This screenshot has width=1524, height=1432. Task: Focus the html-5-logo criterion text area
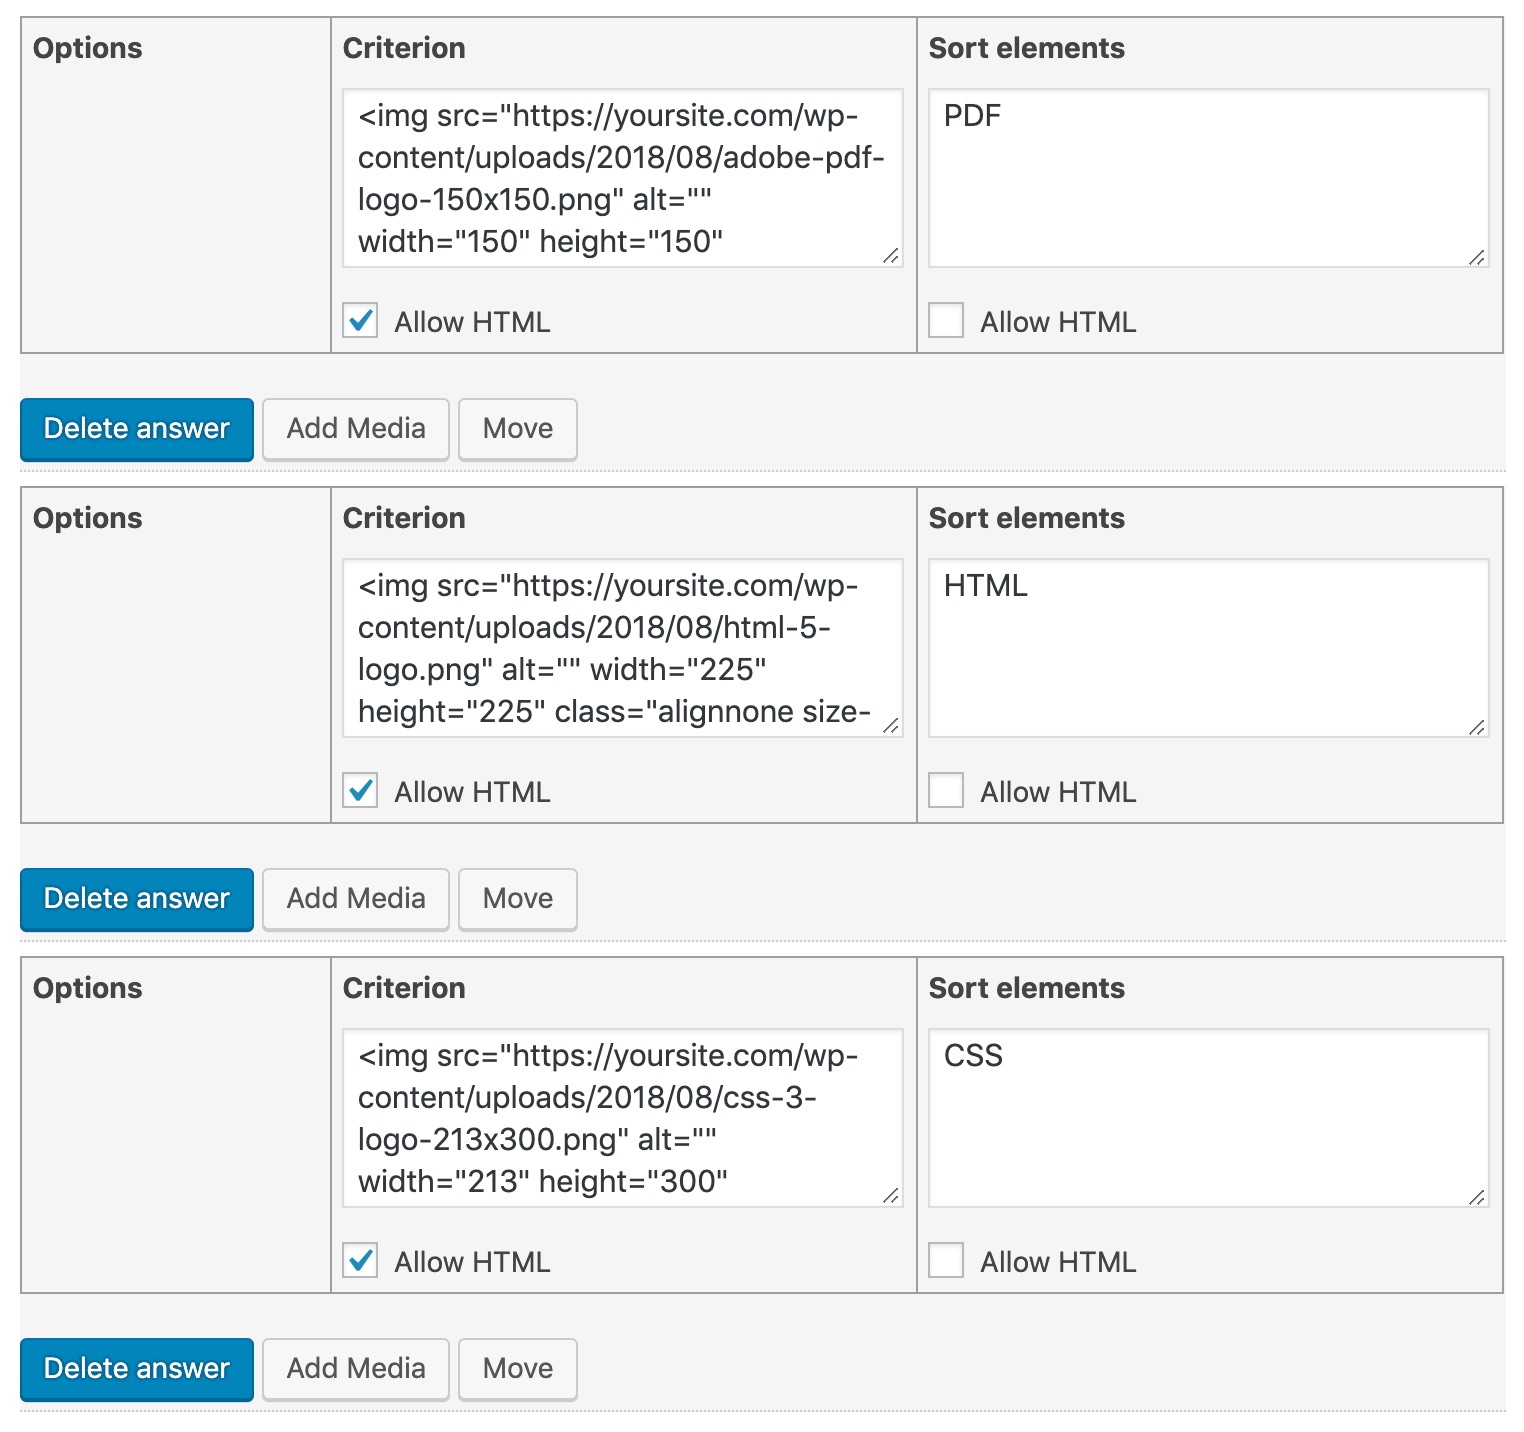click(622, 648)
